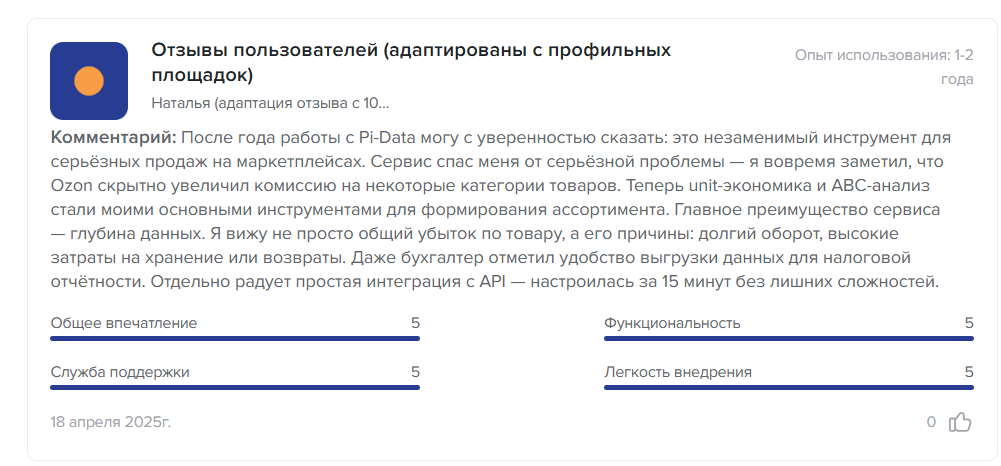1001x466 pixels.
Task: Click the score 5 for «Общее впечатление»
Action: 415,323
